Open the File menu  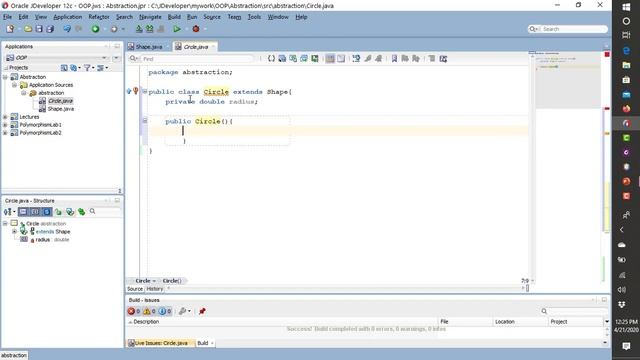(7, 17)
